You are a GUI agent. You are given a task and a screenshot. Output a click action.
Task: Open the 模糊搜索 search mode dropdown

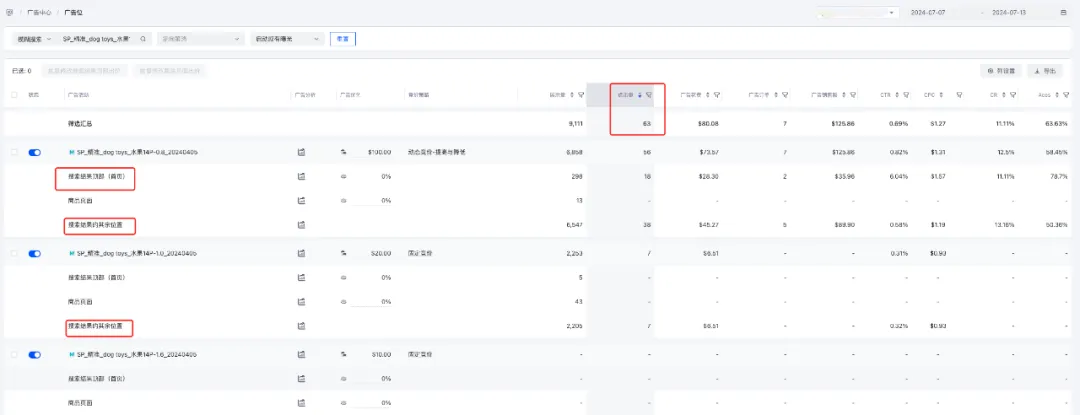click(x=34, y=39)
